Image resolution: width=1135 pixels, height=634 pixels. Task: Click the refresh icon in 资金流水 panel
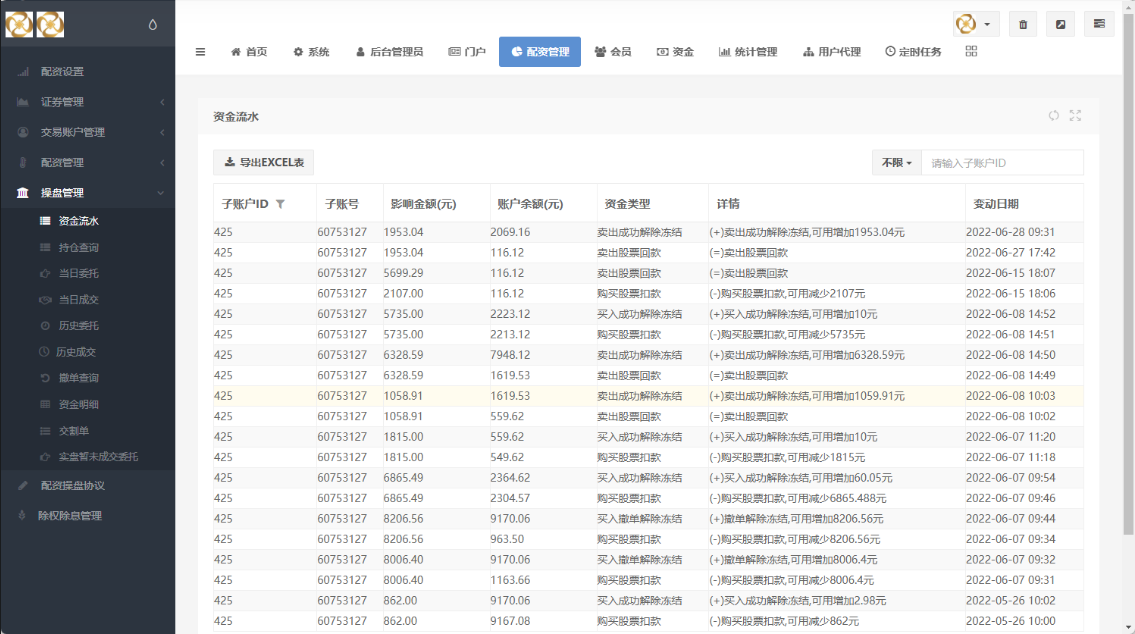coord(1053,116)
